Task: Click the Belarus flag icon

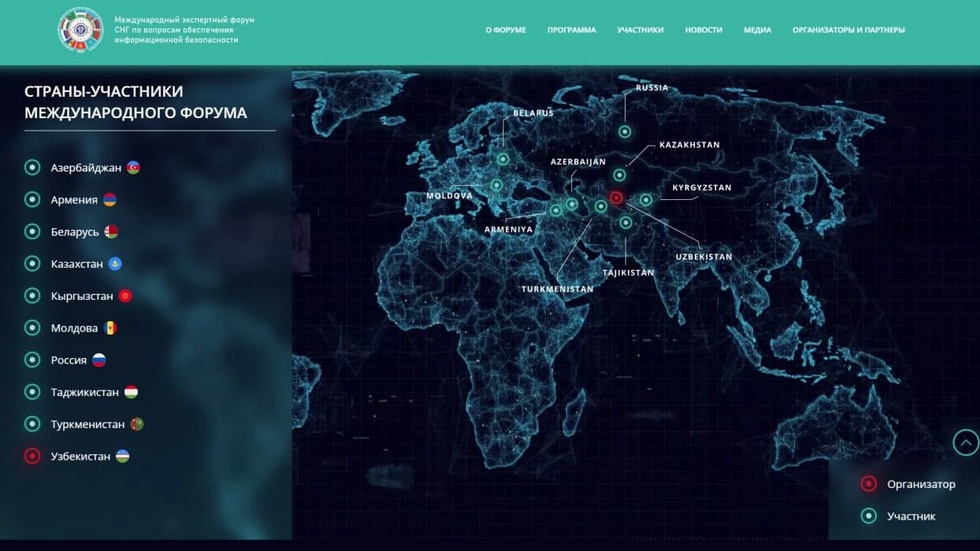Action: (x=111, y=232)
